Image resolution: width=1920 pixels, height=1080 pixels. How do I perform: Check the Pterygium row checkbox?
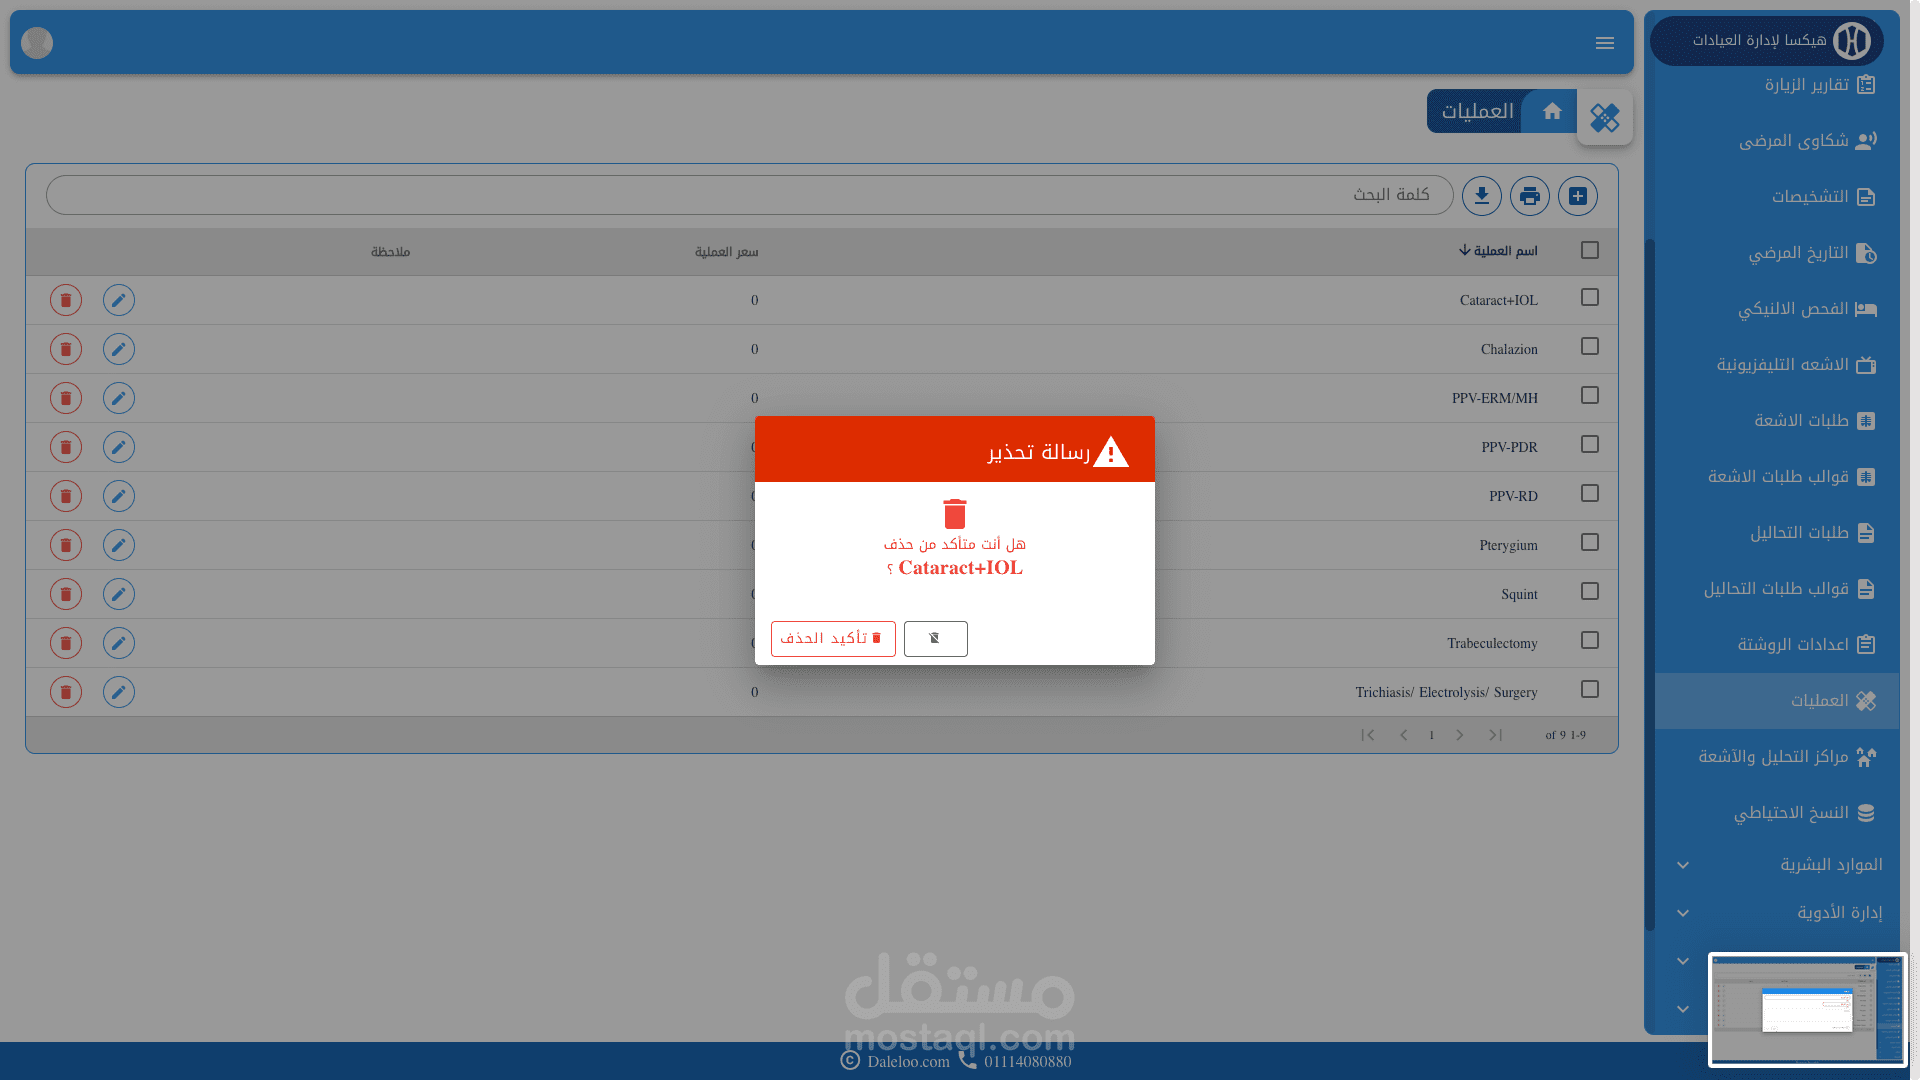coord(1590,542)
